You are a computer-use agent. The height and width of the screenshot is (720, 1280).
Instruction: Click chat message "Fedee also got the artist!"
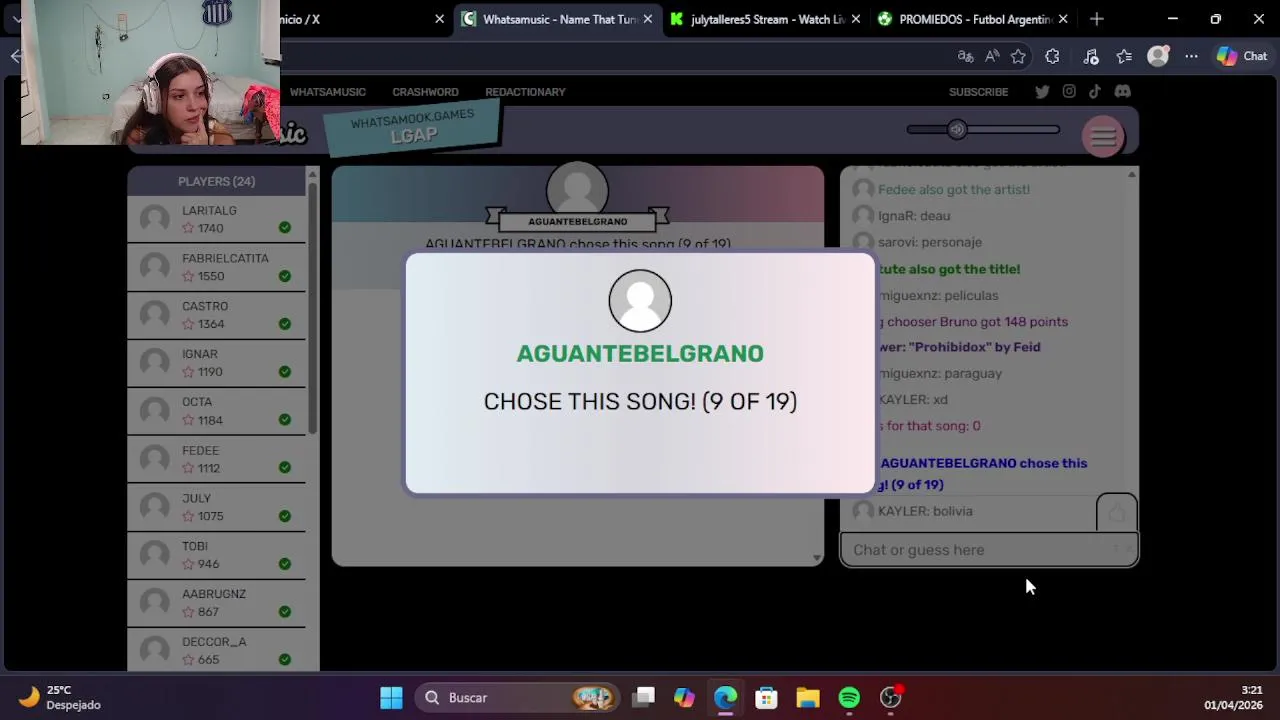pyautogui.click(x=954, y=189)
